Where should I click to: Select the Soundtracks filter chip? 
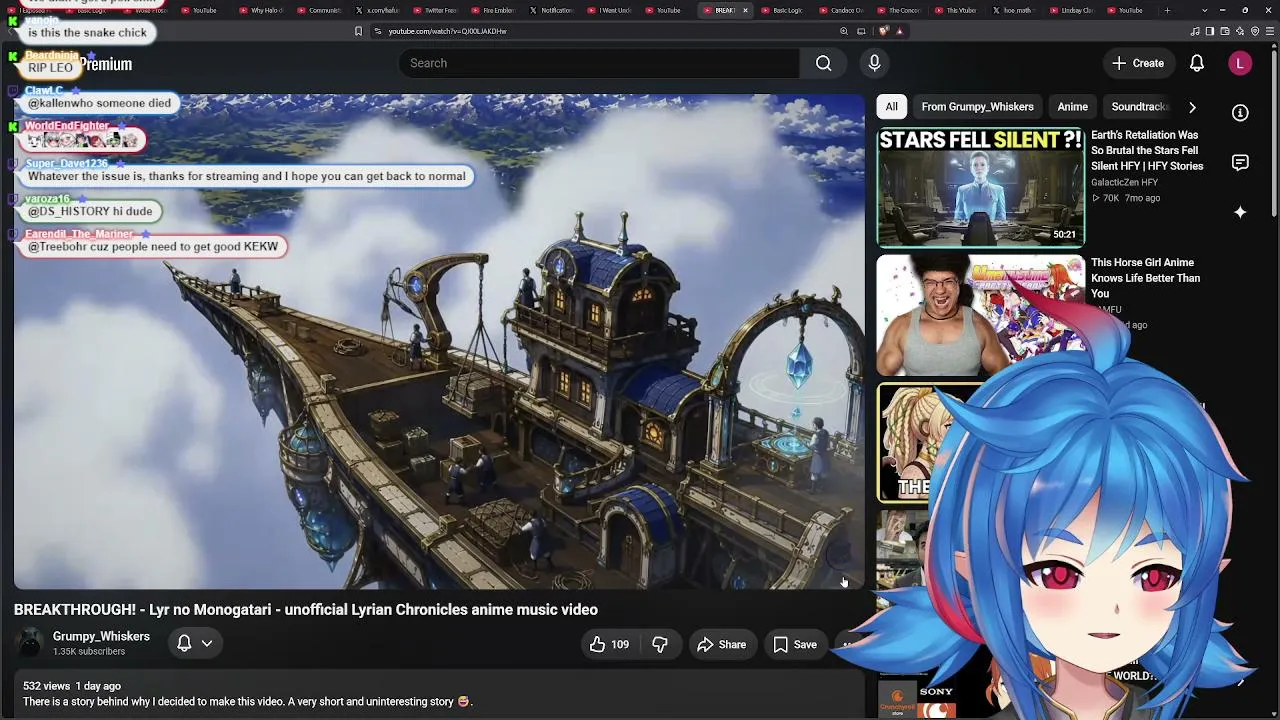[x=1140, y=107]
